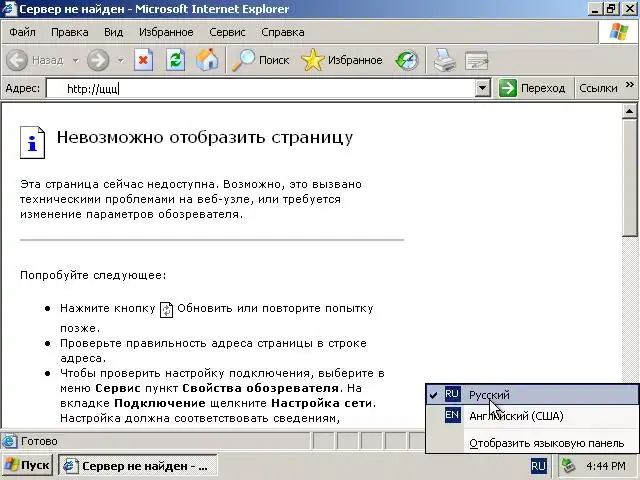Click the Stop icon with red X
This screenshot has height=480, width=640.
pyautogui.click(x=143, y=60)
